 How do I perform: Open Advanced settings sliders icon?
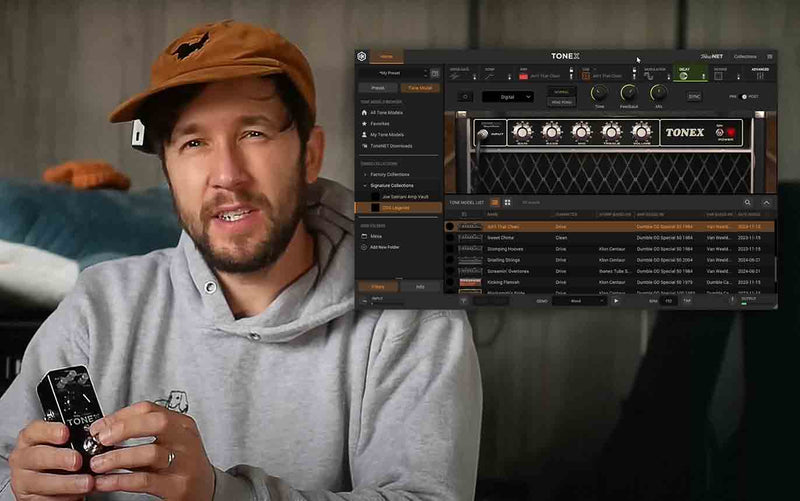(x=760, y=77)
